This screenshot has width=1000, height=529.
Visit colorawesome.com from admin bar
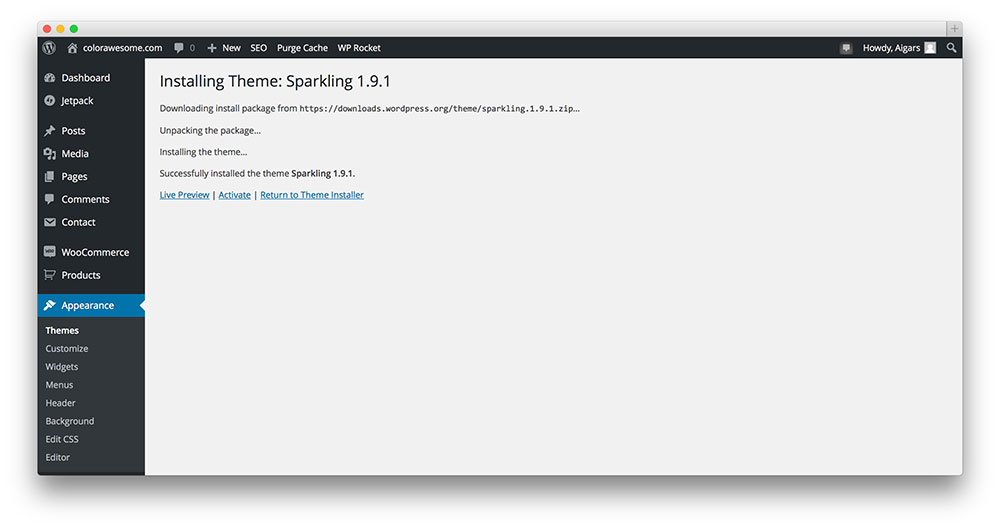click(x=122, y=48)
